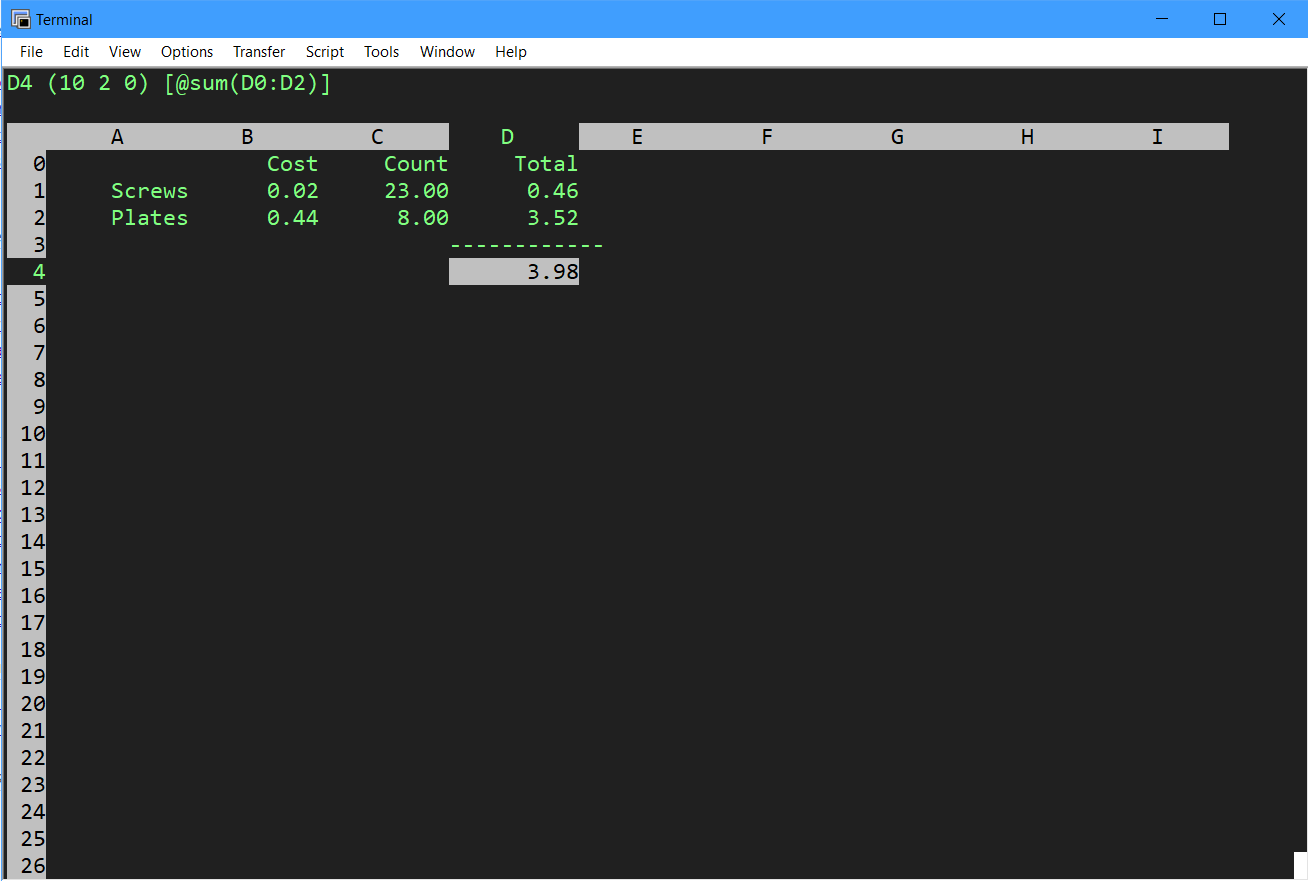The height and width of the screenshot is (881, 1308).
Task: Click the 'Cost' header cell
Action: (292, 164)
